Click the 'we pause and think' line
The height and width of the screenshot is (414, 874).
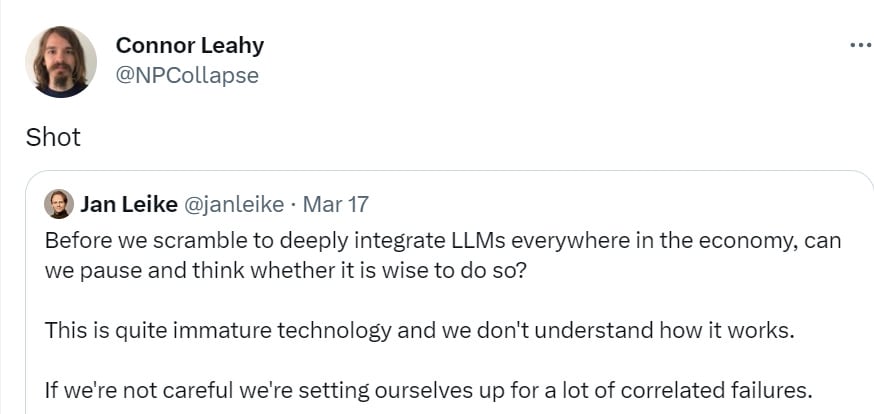[x=285, y=271]
